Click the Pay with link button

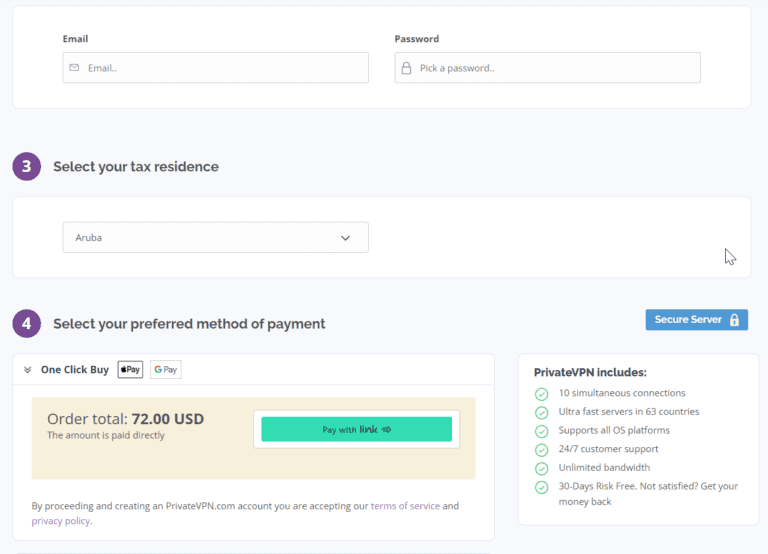tap(357, 430)
